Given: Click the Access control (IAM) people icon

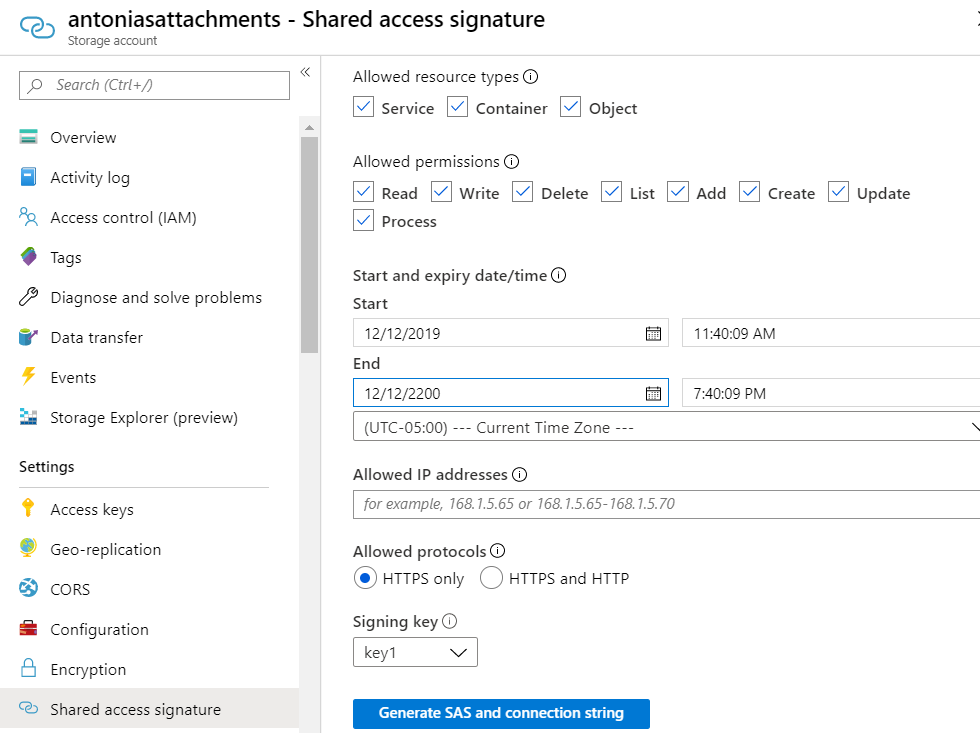Looking at the screenshot, I should point(28,217).
